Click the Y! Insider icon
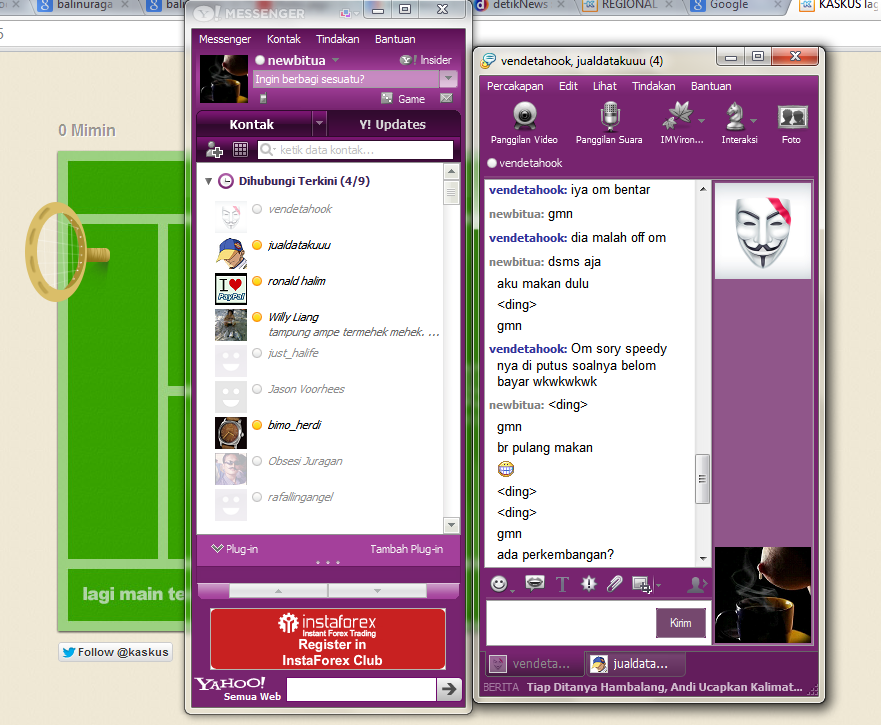Viewport: 881px width, 725px height. point(407,60)
